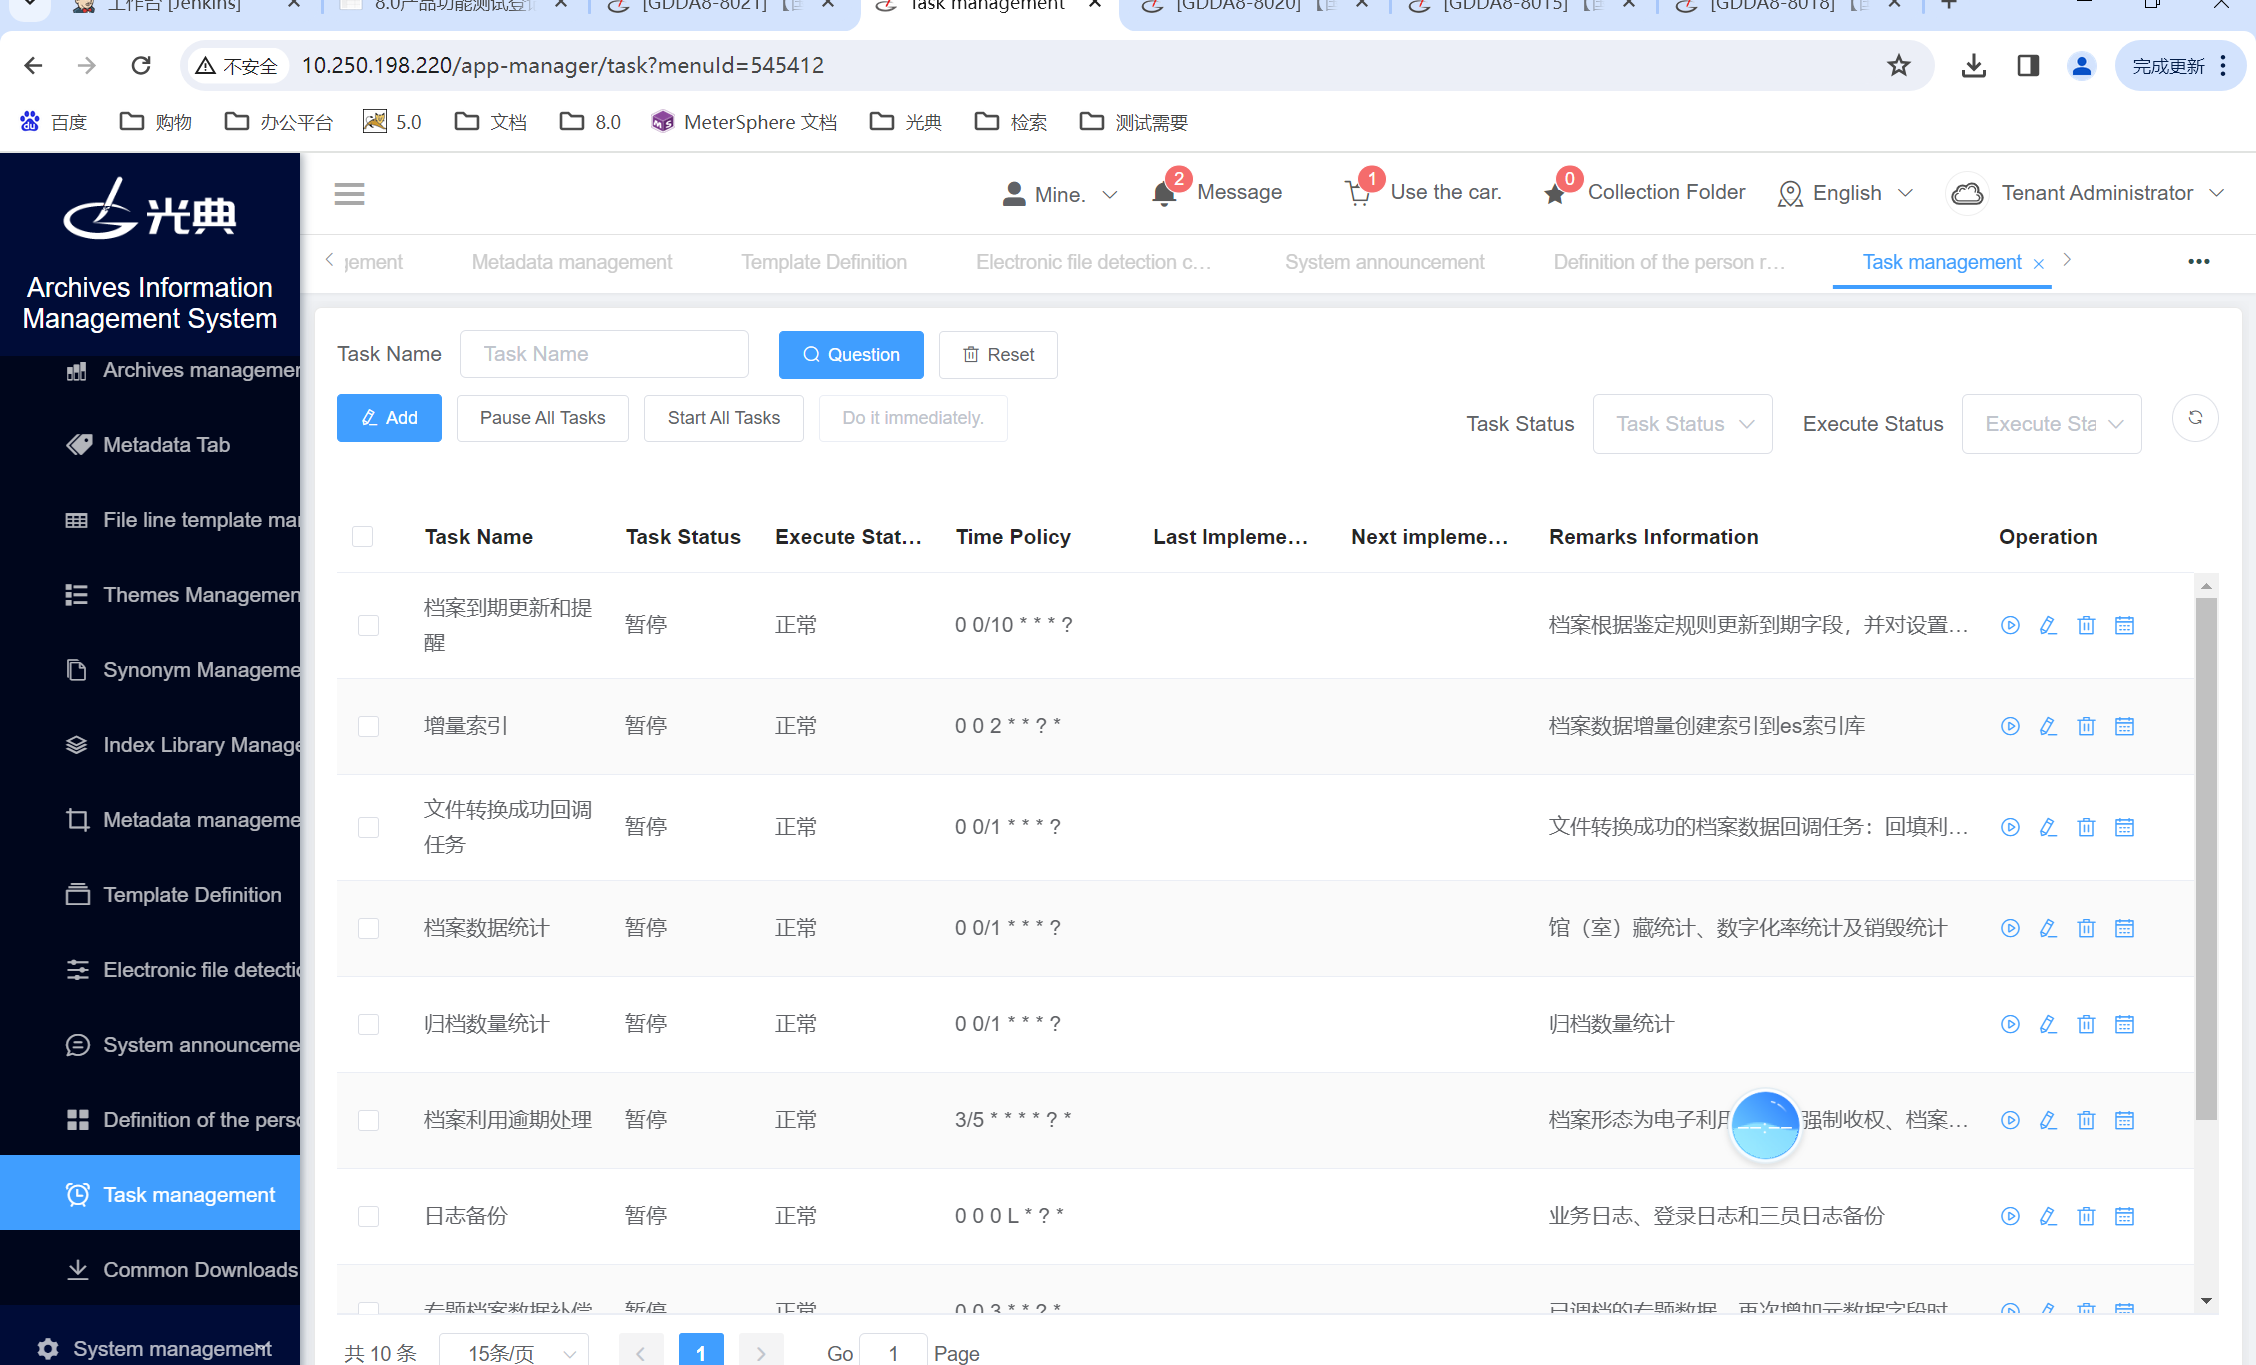Check the 档案利用逾期处理 row checkbox
Viewport: 2256px width, 1365px height.
tap(368, 1121)
